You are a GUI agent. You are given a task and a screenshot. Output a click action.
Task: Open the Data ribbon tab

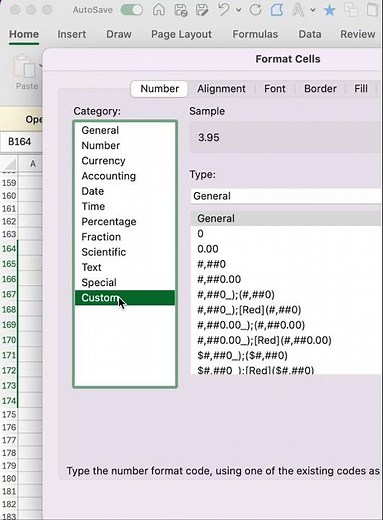coord(310,34)
